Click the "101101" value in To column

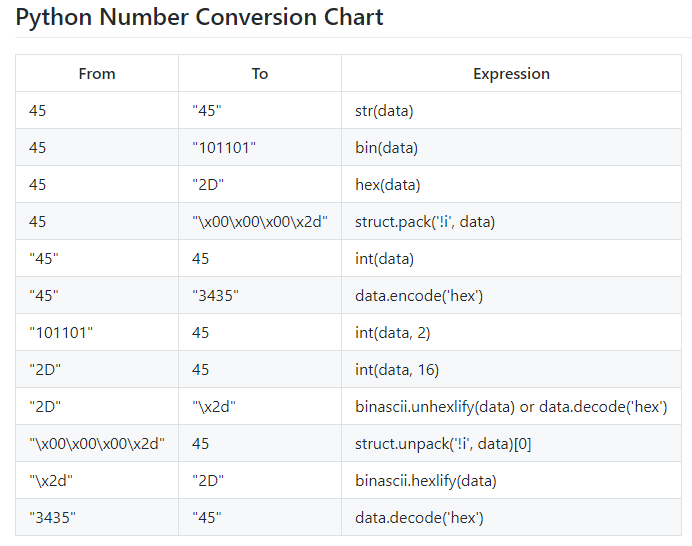(224, 148)
